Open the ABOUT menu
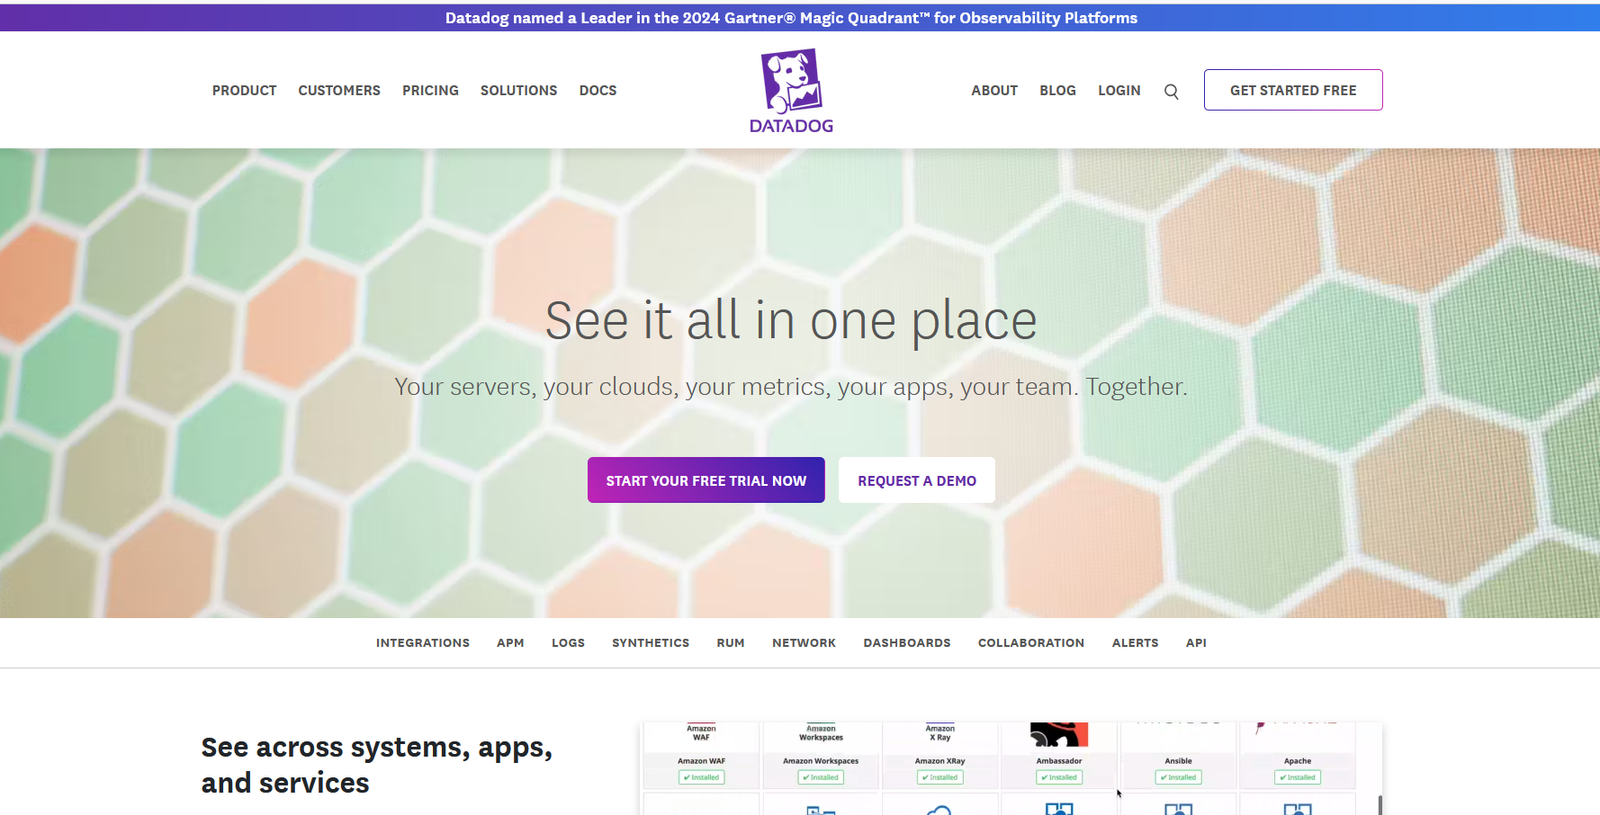The height and width of the screenshot is (815, 1600). tap(994, 90)
